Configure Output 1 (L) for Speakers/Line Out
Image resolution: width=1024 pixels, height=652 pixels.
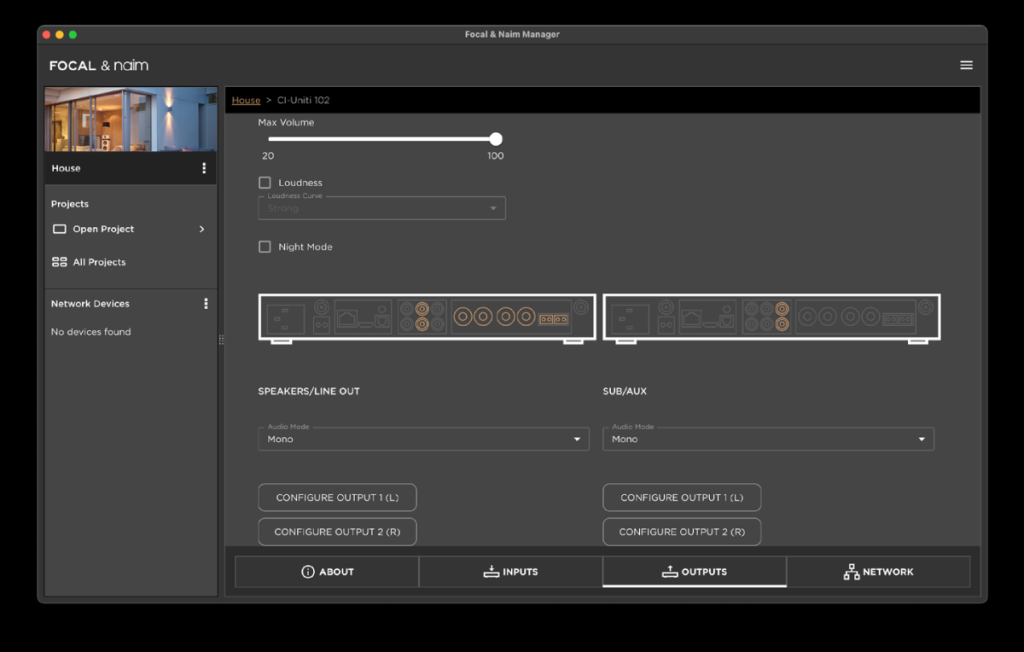[x=337, y=497]
